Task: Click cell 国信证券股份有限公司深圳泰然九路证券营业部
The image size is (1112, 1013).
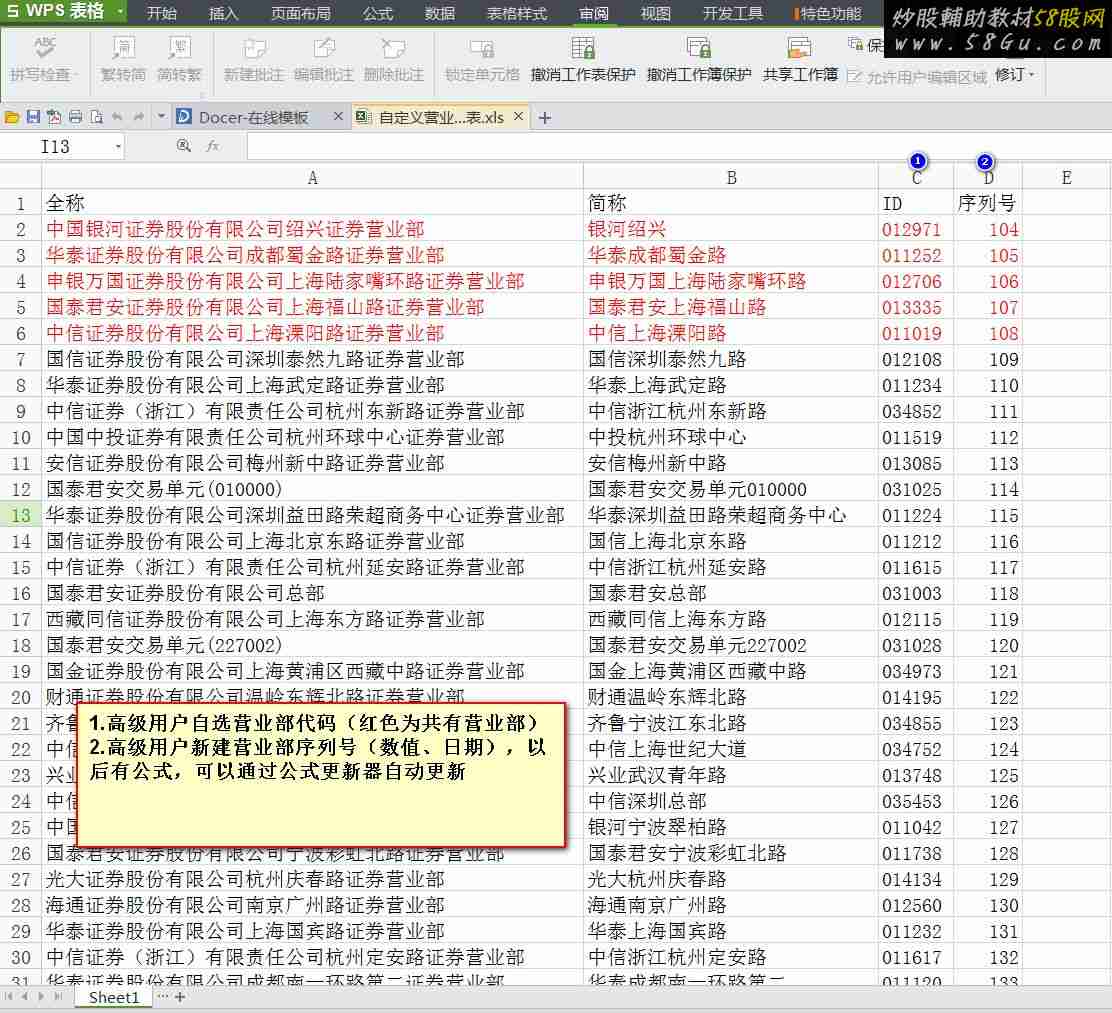Action: (312, 359)
